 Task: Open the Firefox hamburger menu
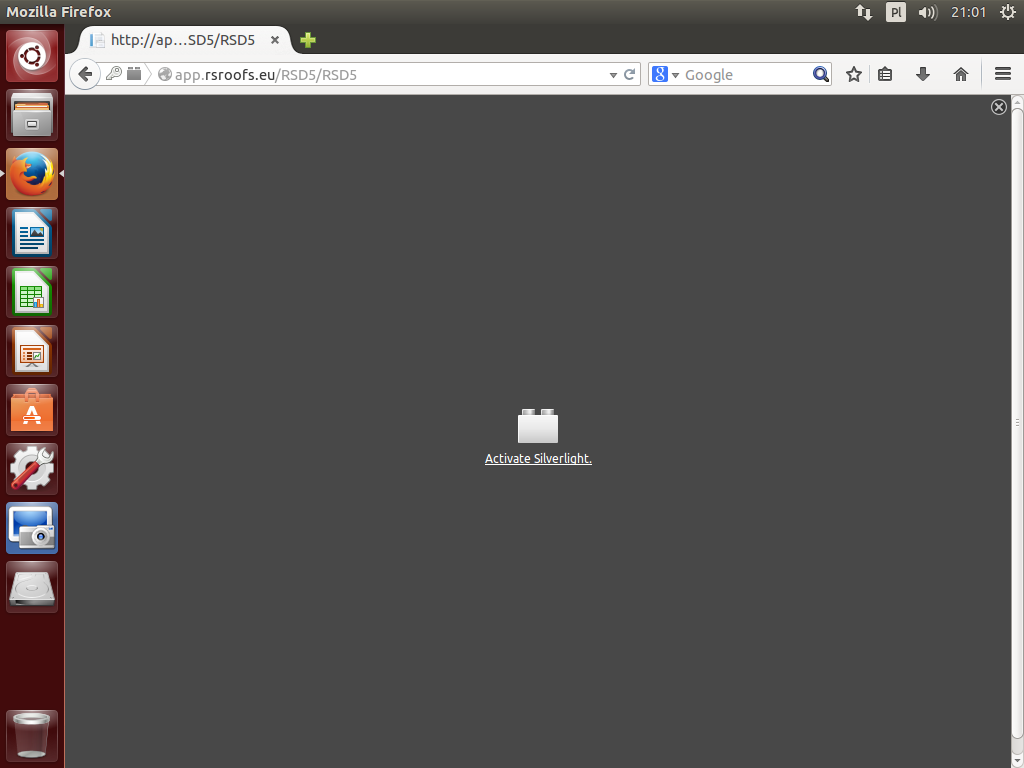click(x=1003, y=74)
